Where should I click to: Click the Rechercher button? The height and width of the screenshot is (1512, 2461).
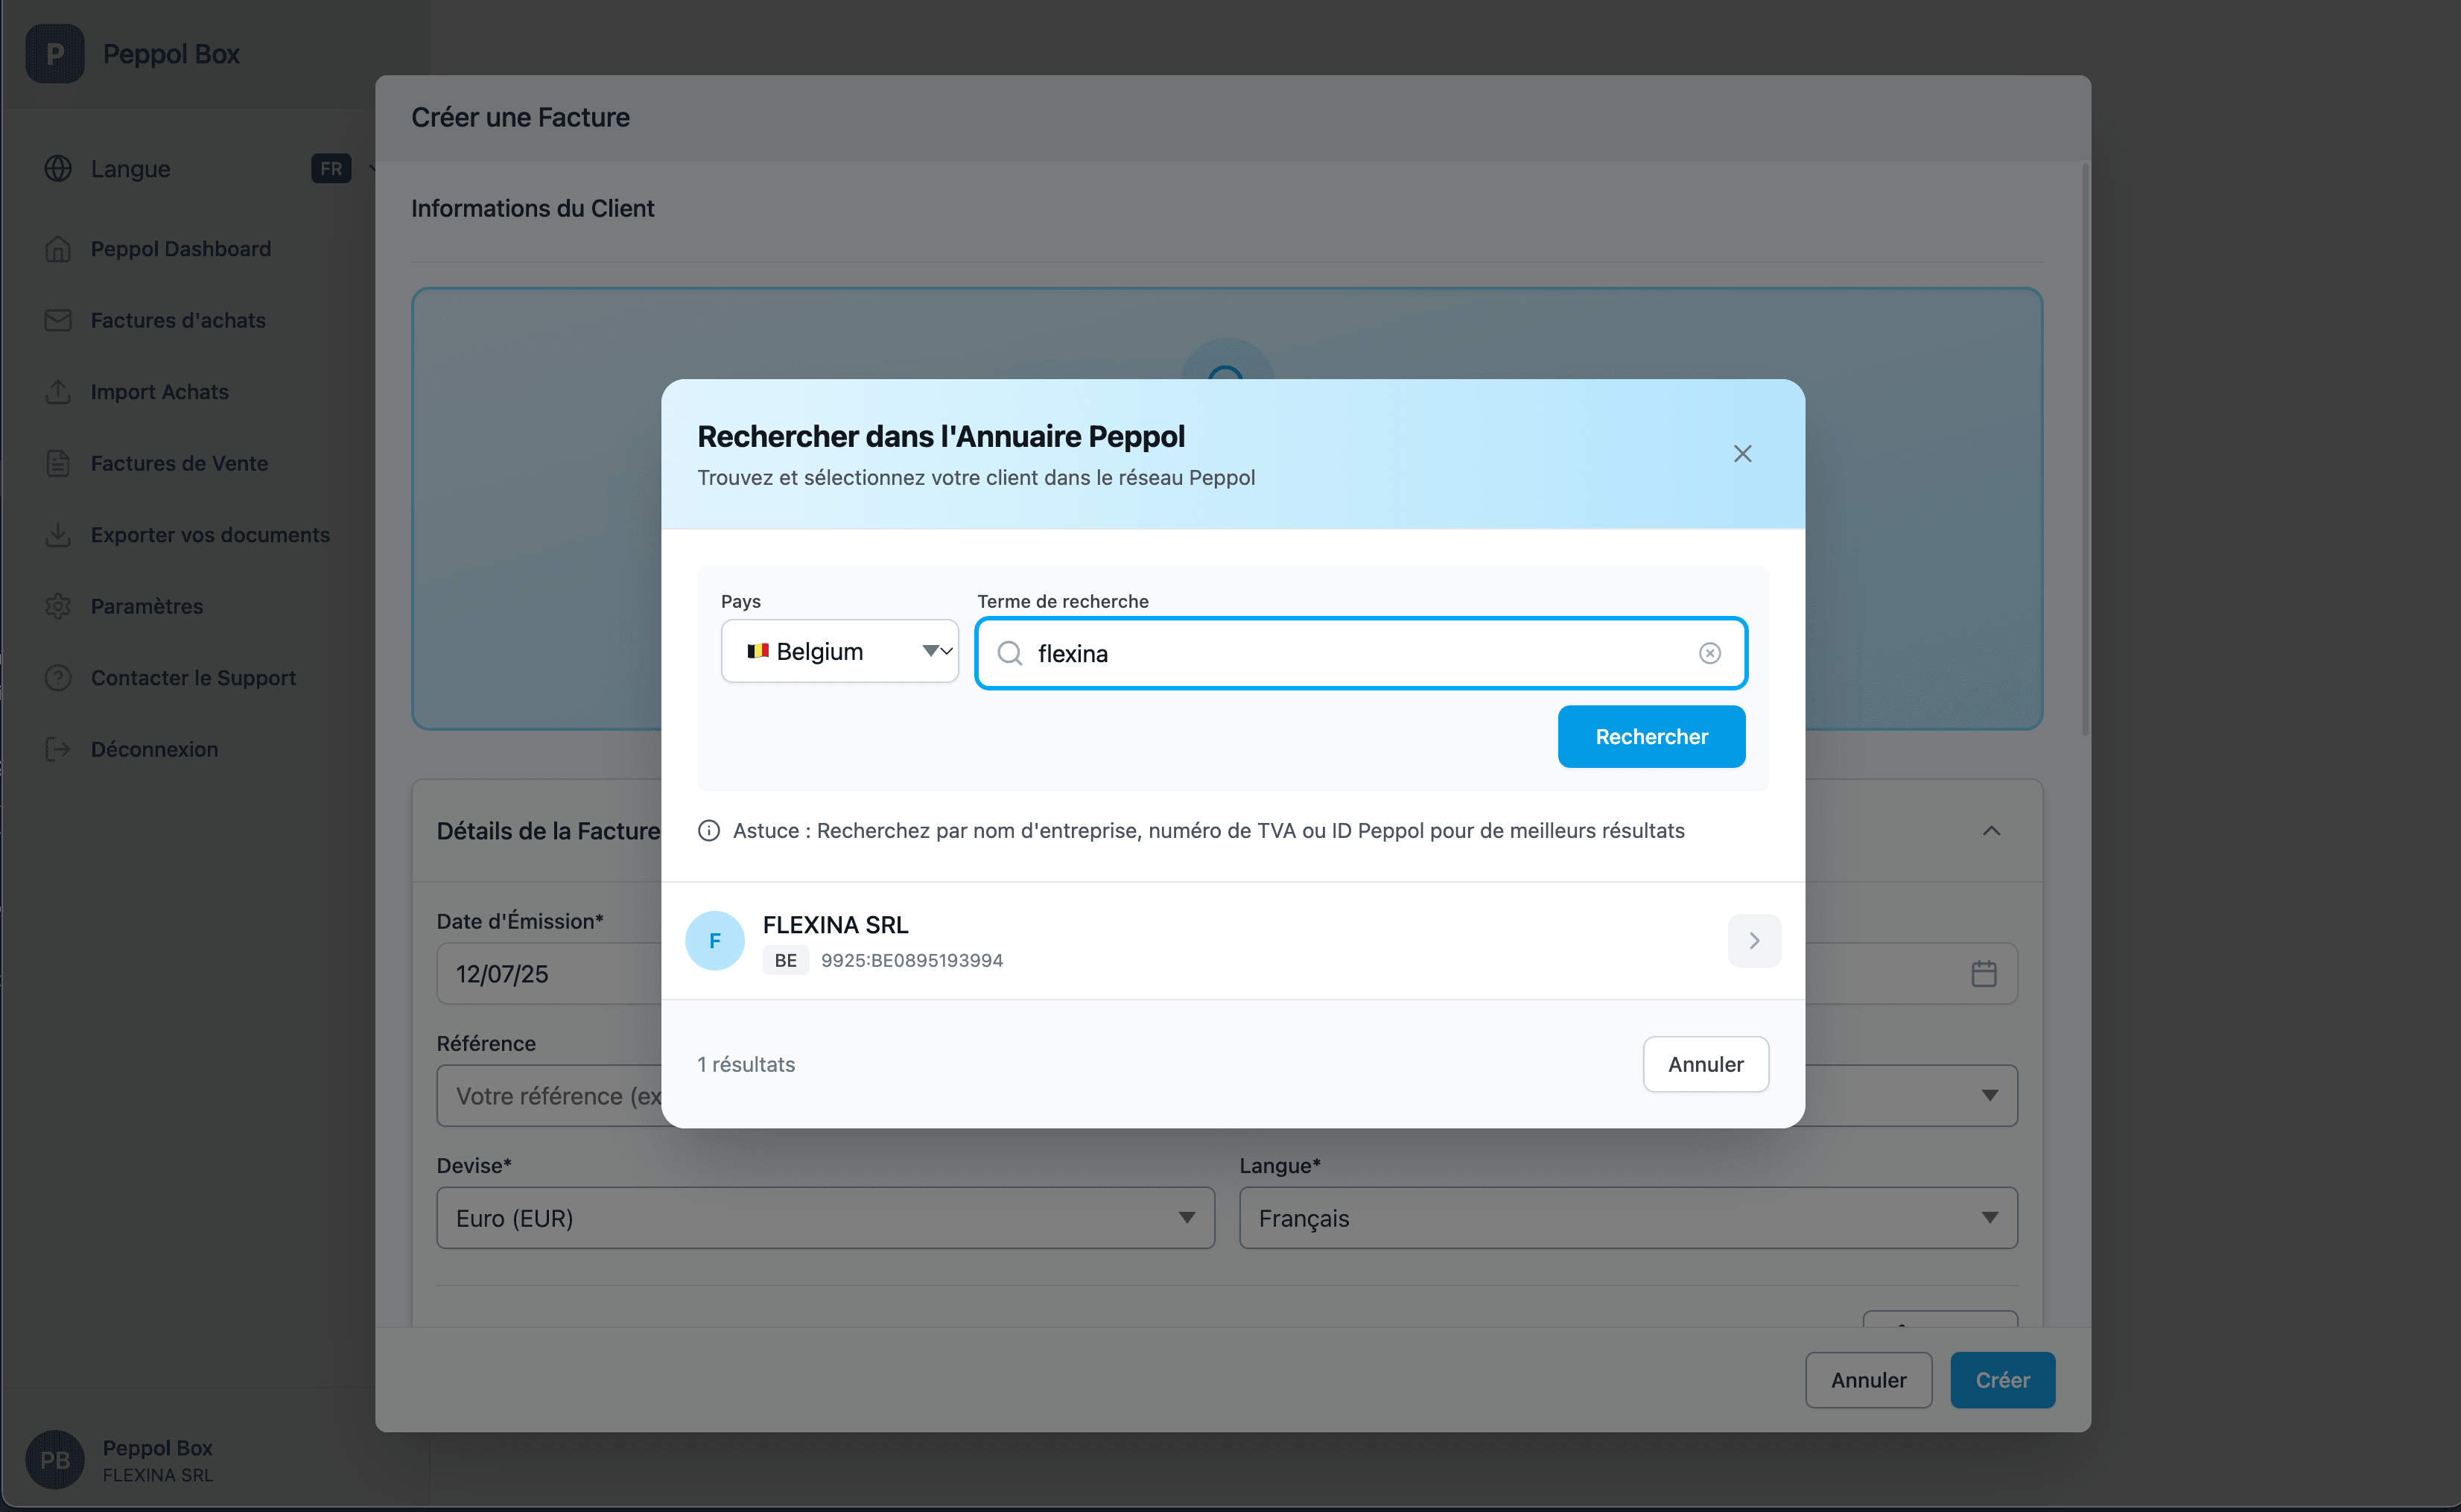(x=1651, y=737)
